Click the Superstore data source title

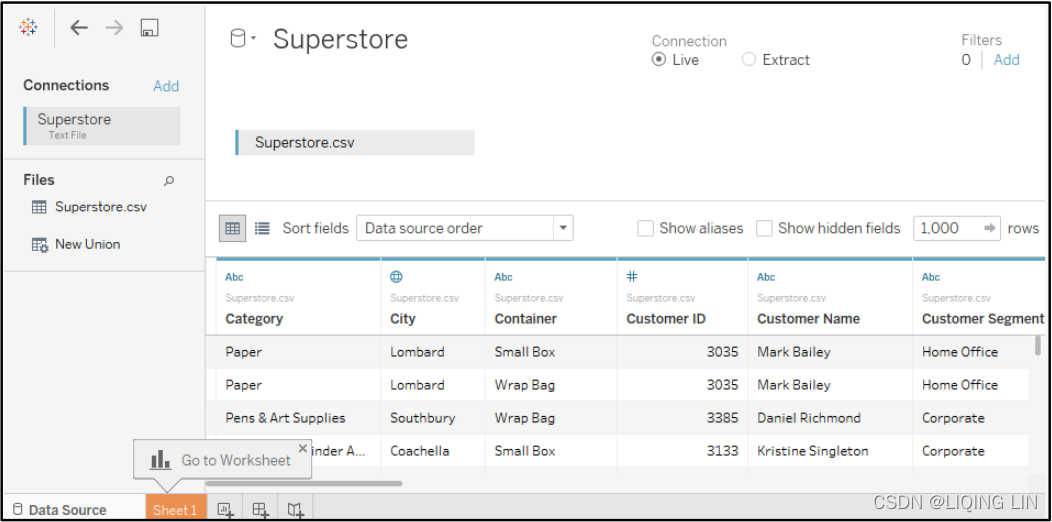tap(340, 39)
